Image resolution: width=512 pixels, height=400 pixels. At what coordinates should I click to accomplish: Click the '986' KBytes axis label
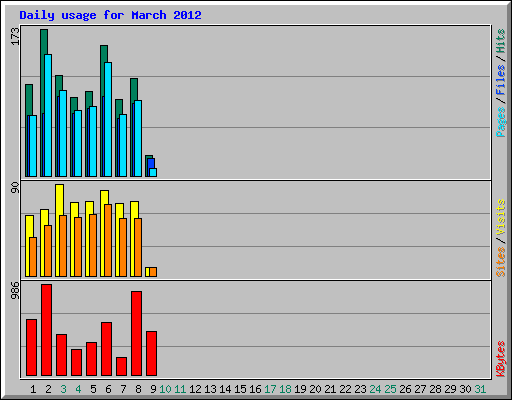[15, 290]
